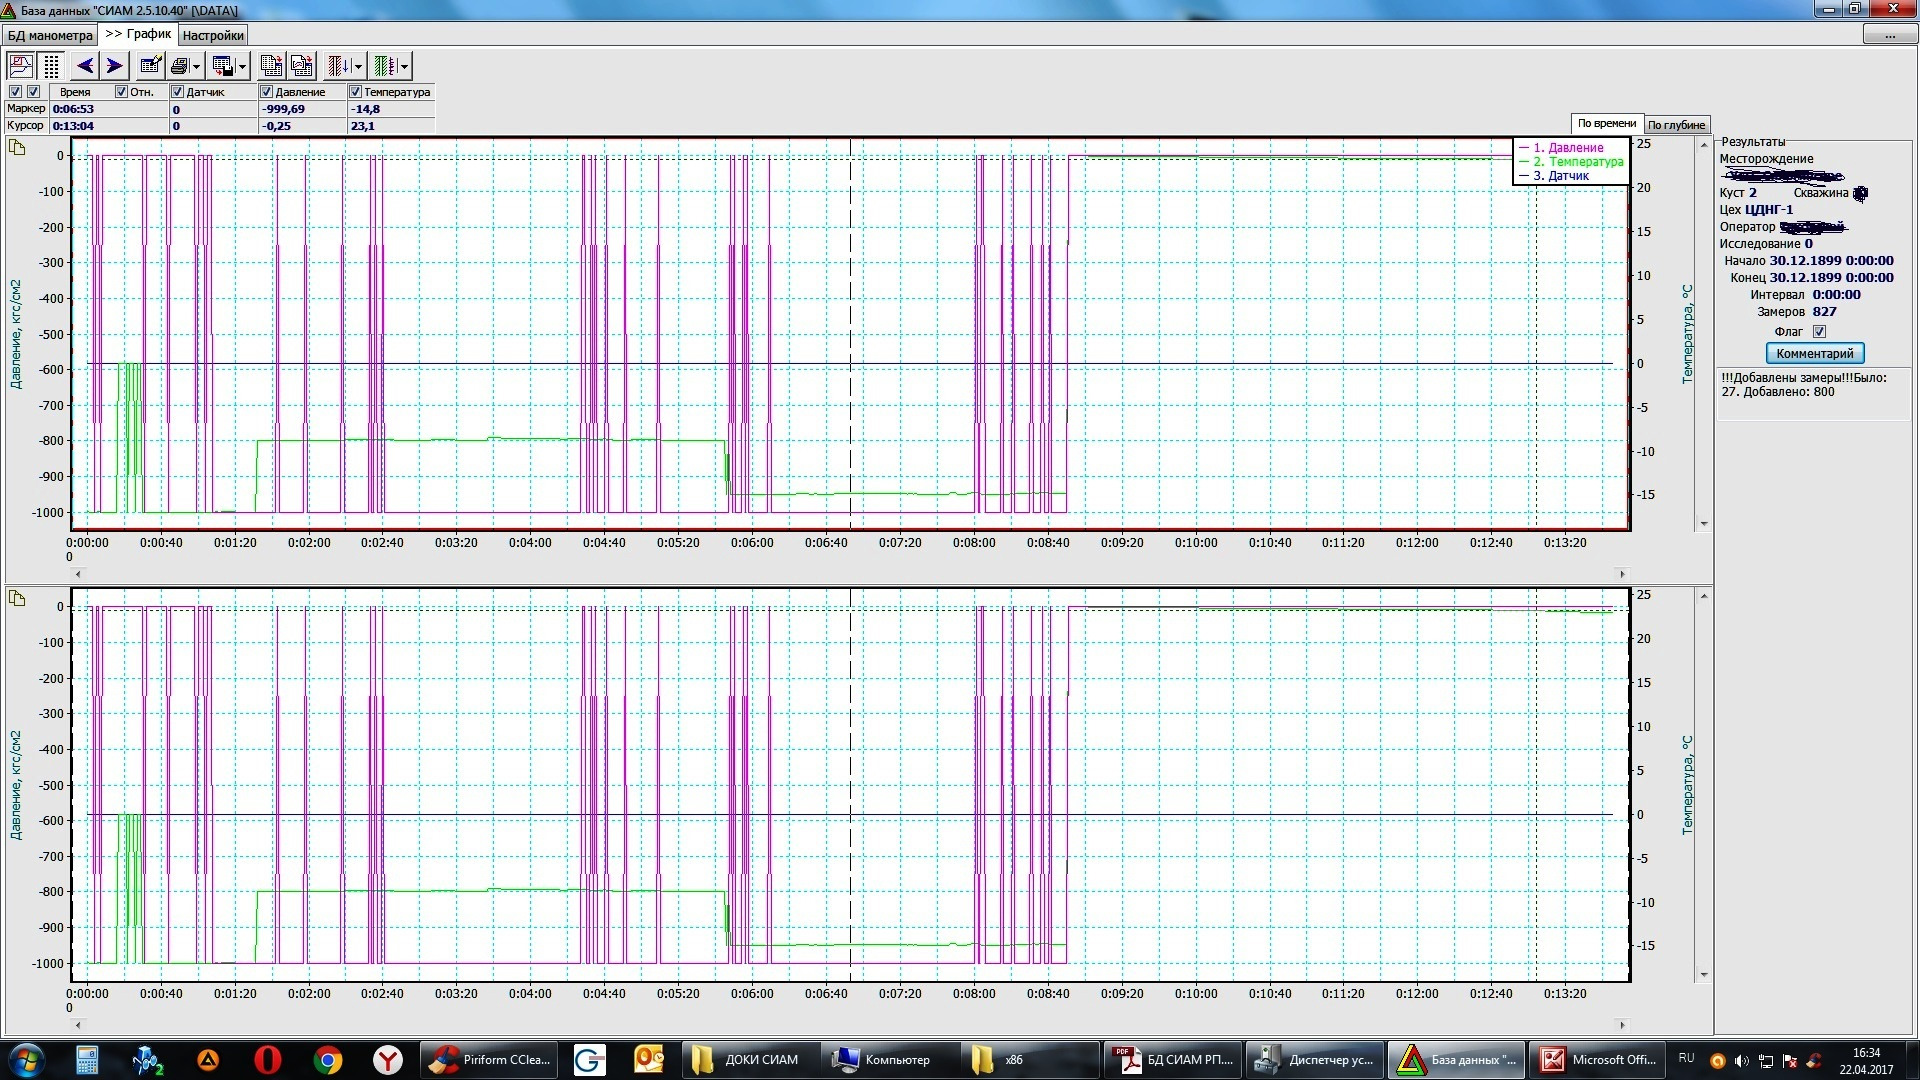Image resolution: width=1920 pixels, height=1080 pixels.
Task: Open the edit table with pencil icon
Action: point(150,66)
